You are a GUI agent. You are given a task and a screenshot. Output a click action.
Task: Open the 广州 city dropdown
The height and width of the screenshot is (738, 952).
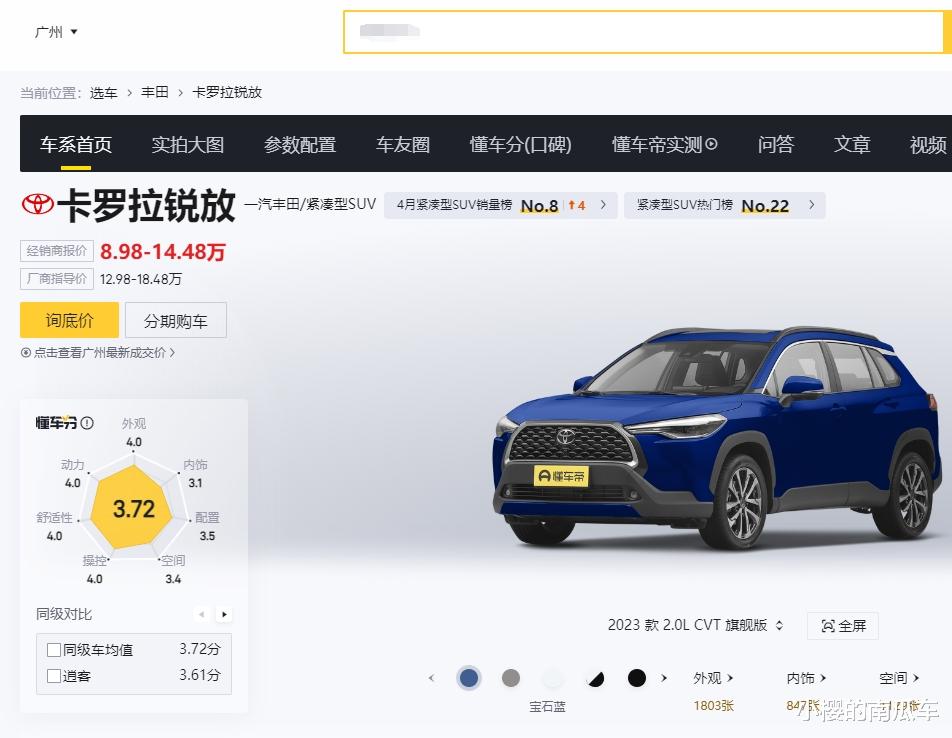pos(56,32)
